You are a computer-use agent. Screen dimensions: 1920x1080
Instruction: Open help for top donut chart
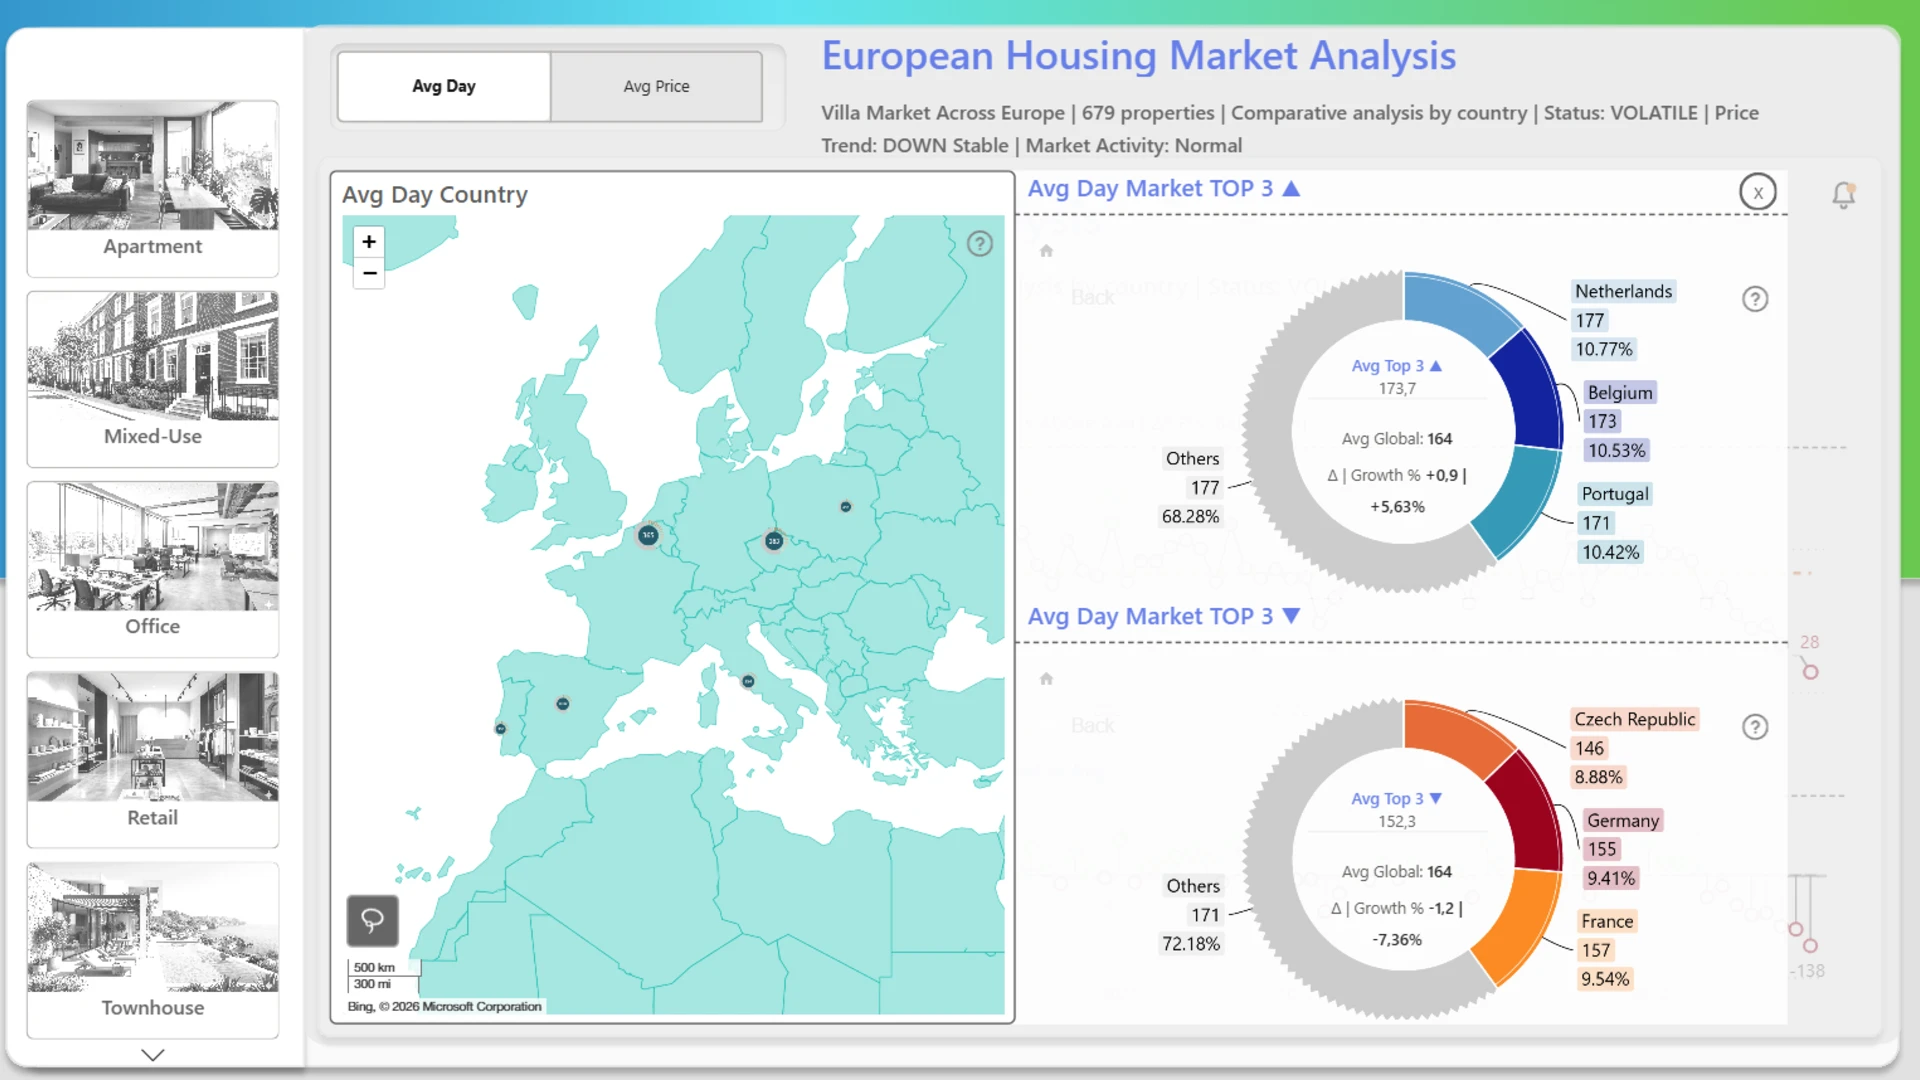pos(1754,299)
